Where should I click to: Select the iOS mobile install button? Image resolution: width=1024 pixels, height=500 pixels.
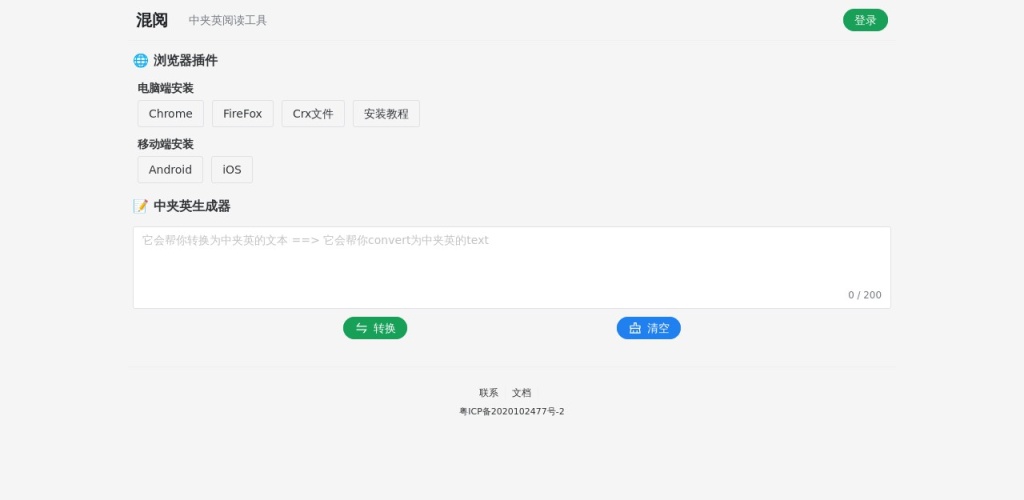[x=232, y=170]
